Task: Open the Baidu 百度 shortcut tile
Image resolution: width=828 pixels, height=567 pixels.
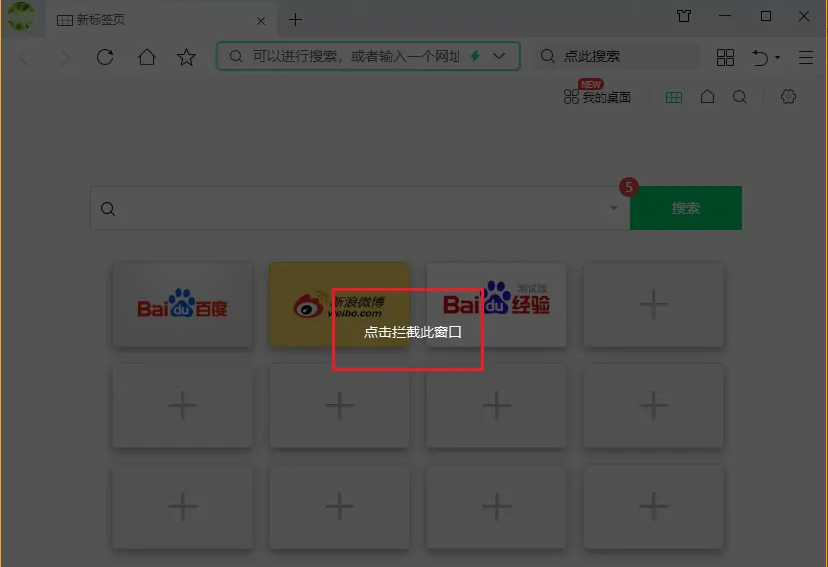Action: (x=183, y=305)
